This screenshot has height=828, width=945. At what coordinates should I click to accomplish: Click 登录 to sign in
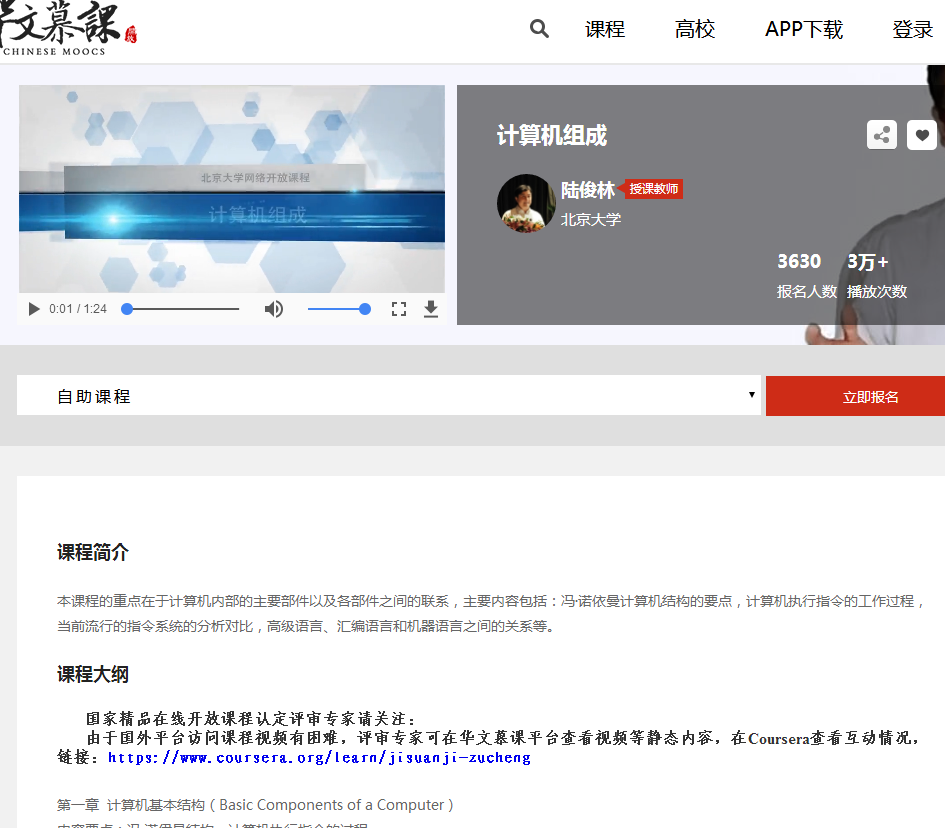[912, 30]
